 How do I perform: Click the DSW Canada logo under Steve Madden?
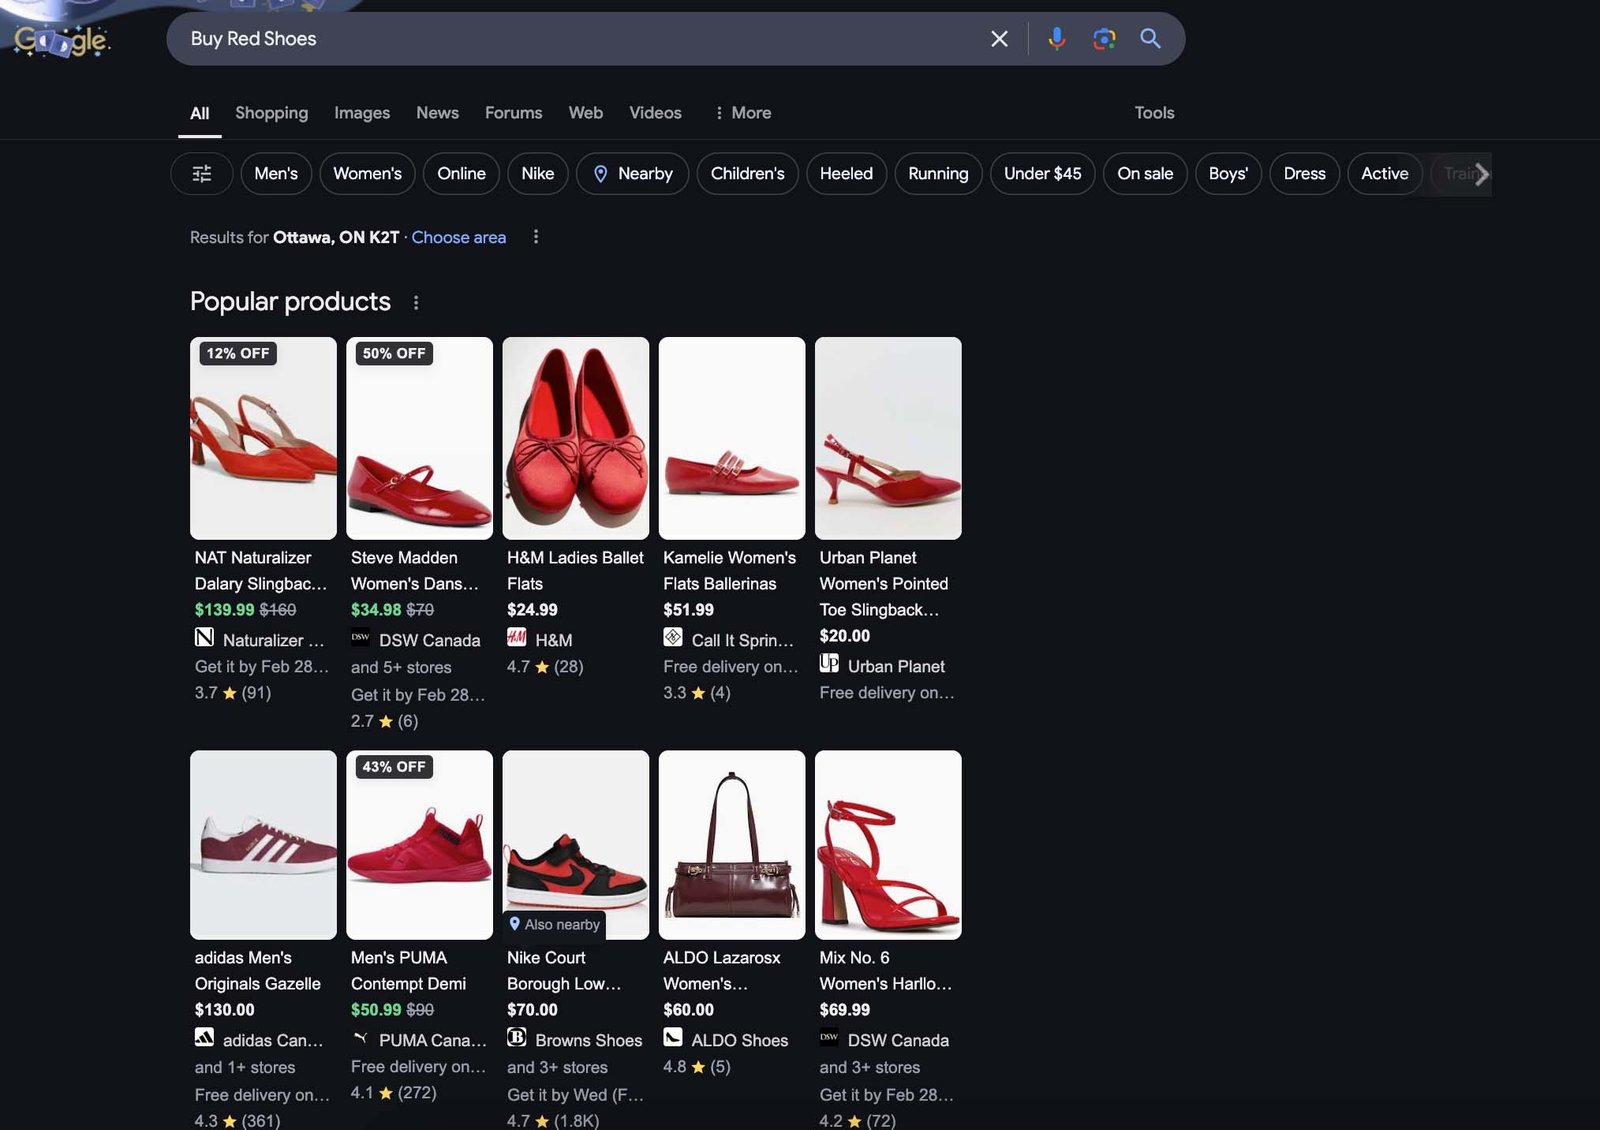pyautogui.click(x=360, y=638)
